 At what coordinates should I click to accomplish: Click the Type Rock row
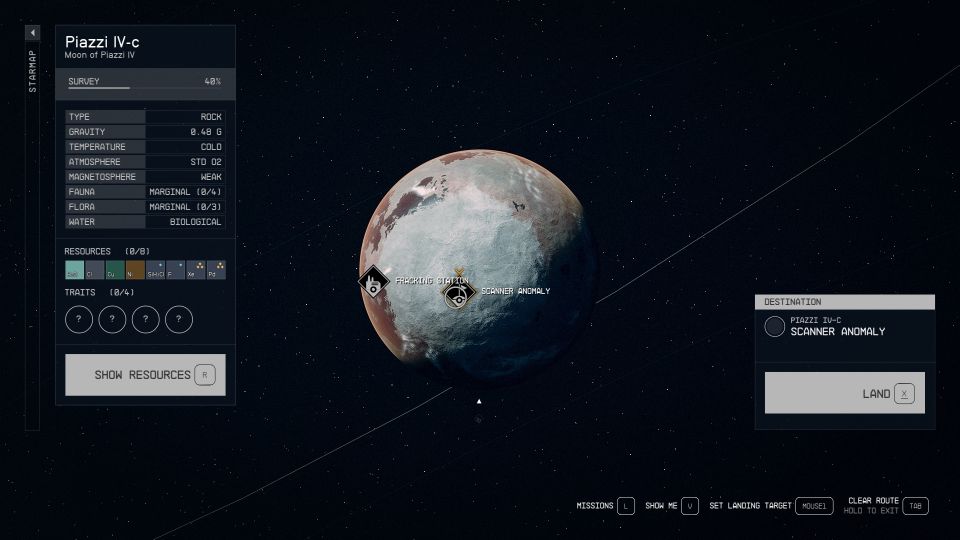(x=145, y=117)
